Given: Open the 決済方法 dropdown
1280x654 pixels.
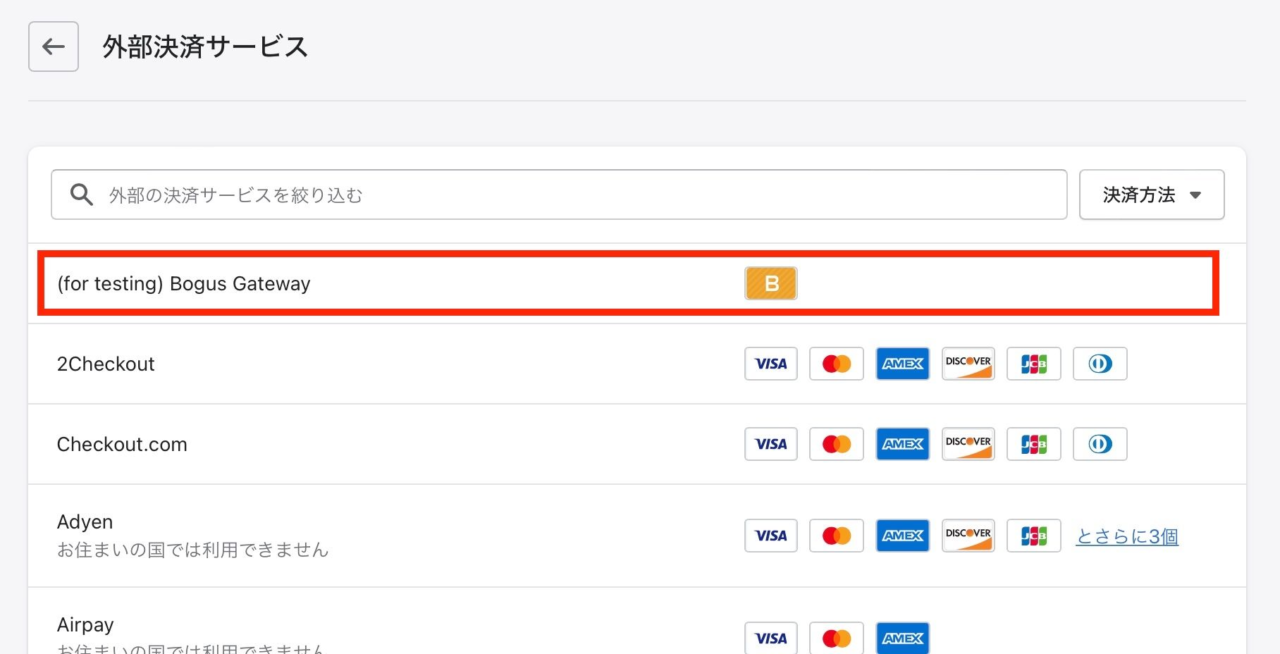Looking at the screenshot, I should [1152, 194].
